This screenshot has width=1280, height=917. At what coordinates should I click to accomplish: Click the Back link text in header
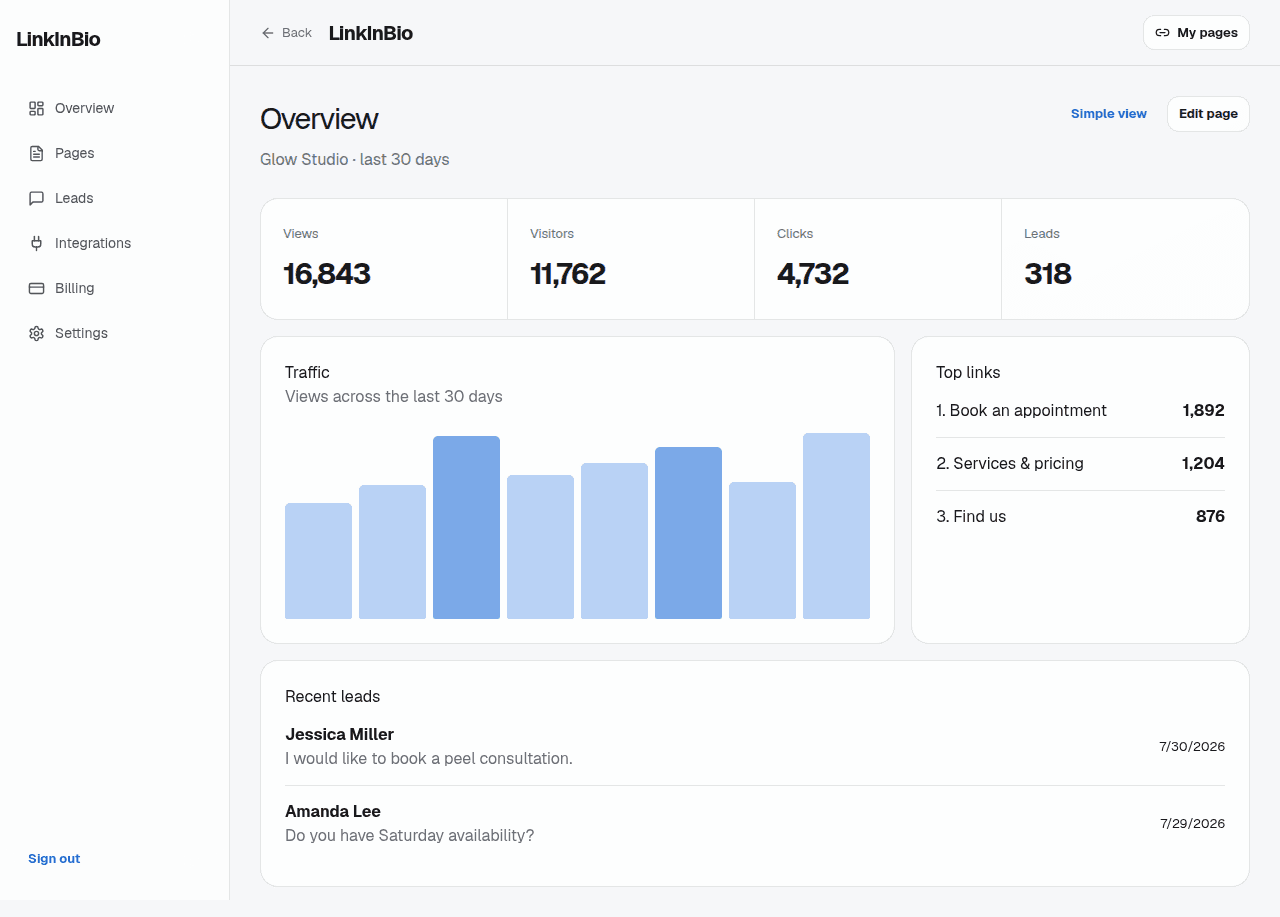tap(297, 33)
